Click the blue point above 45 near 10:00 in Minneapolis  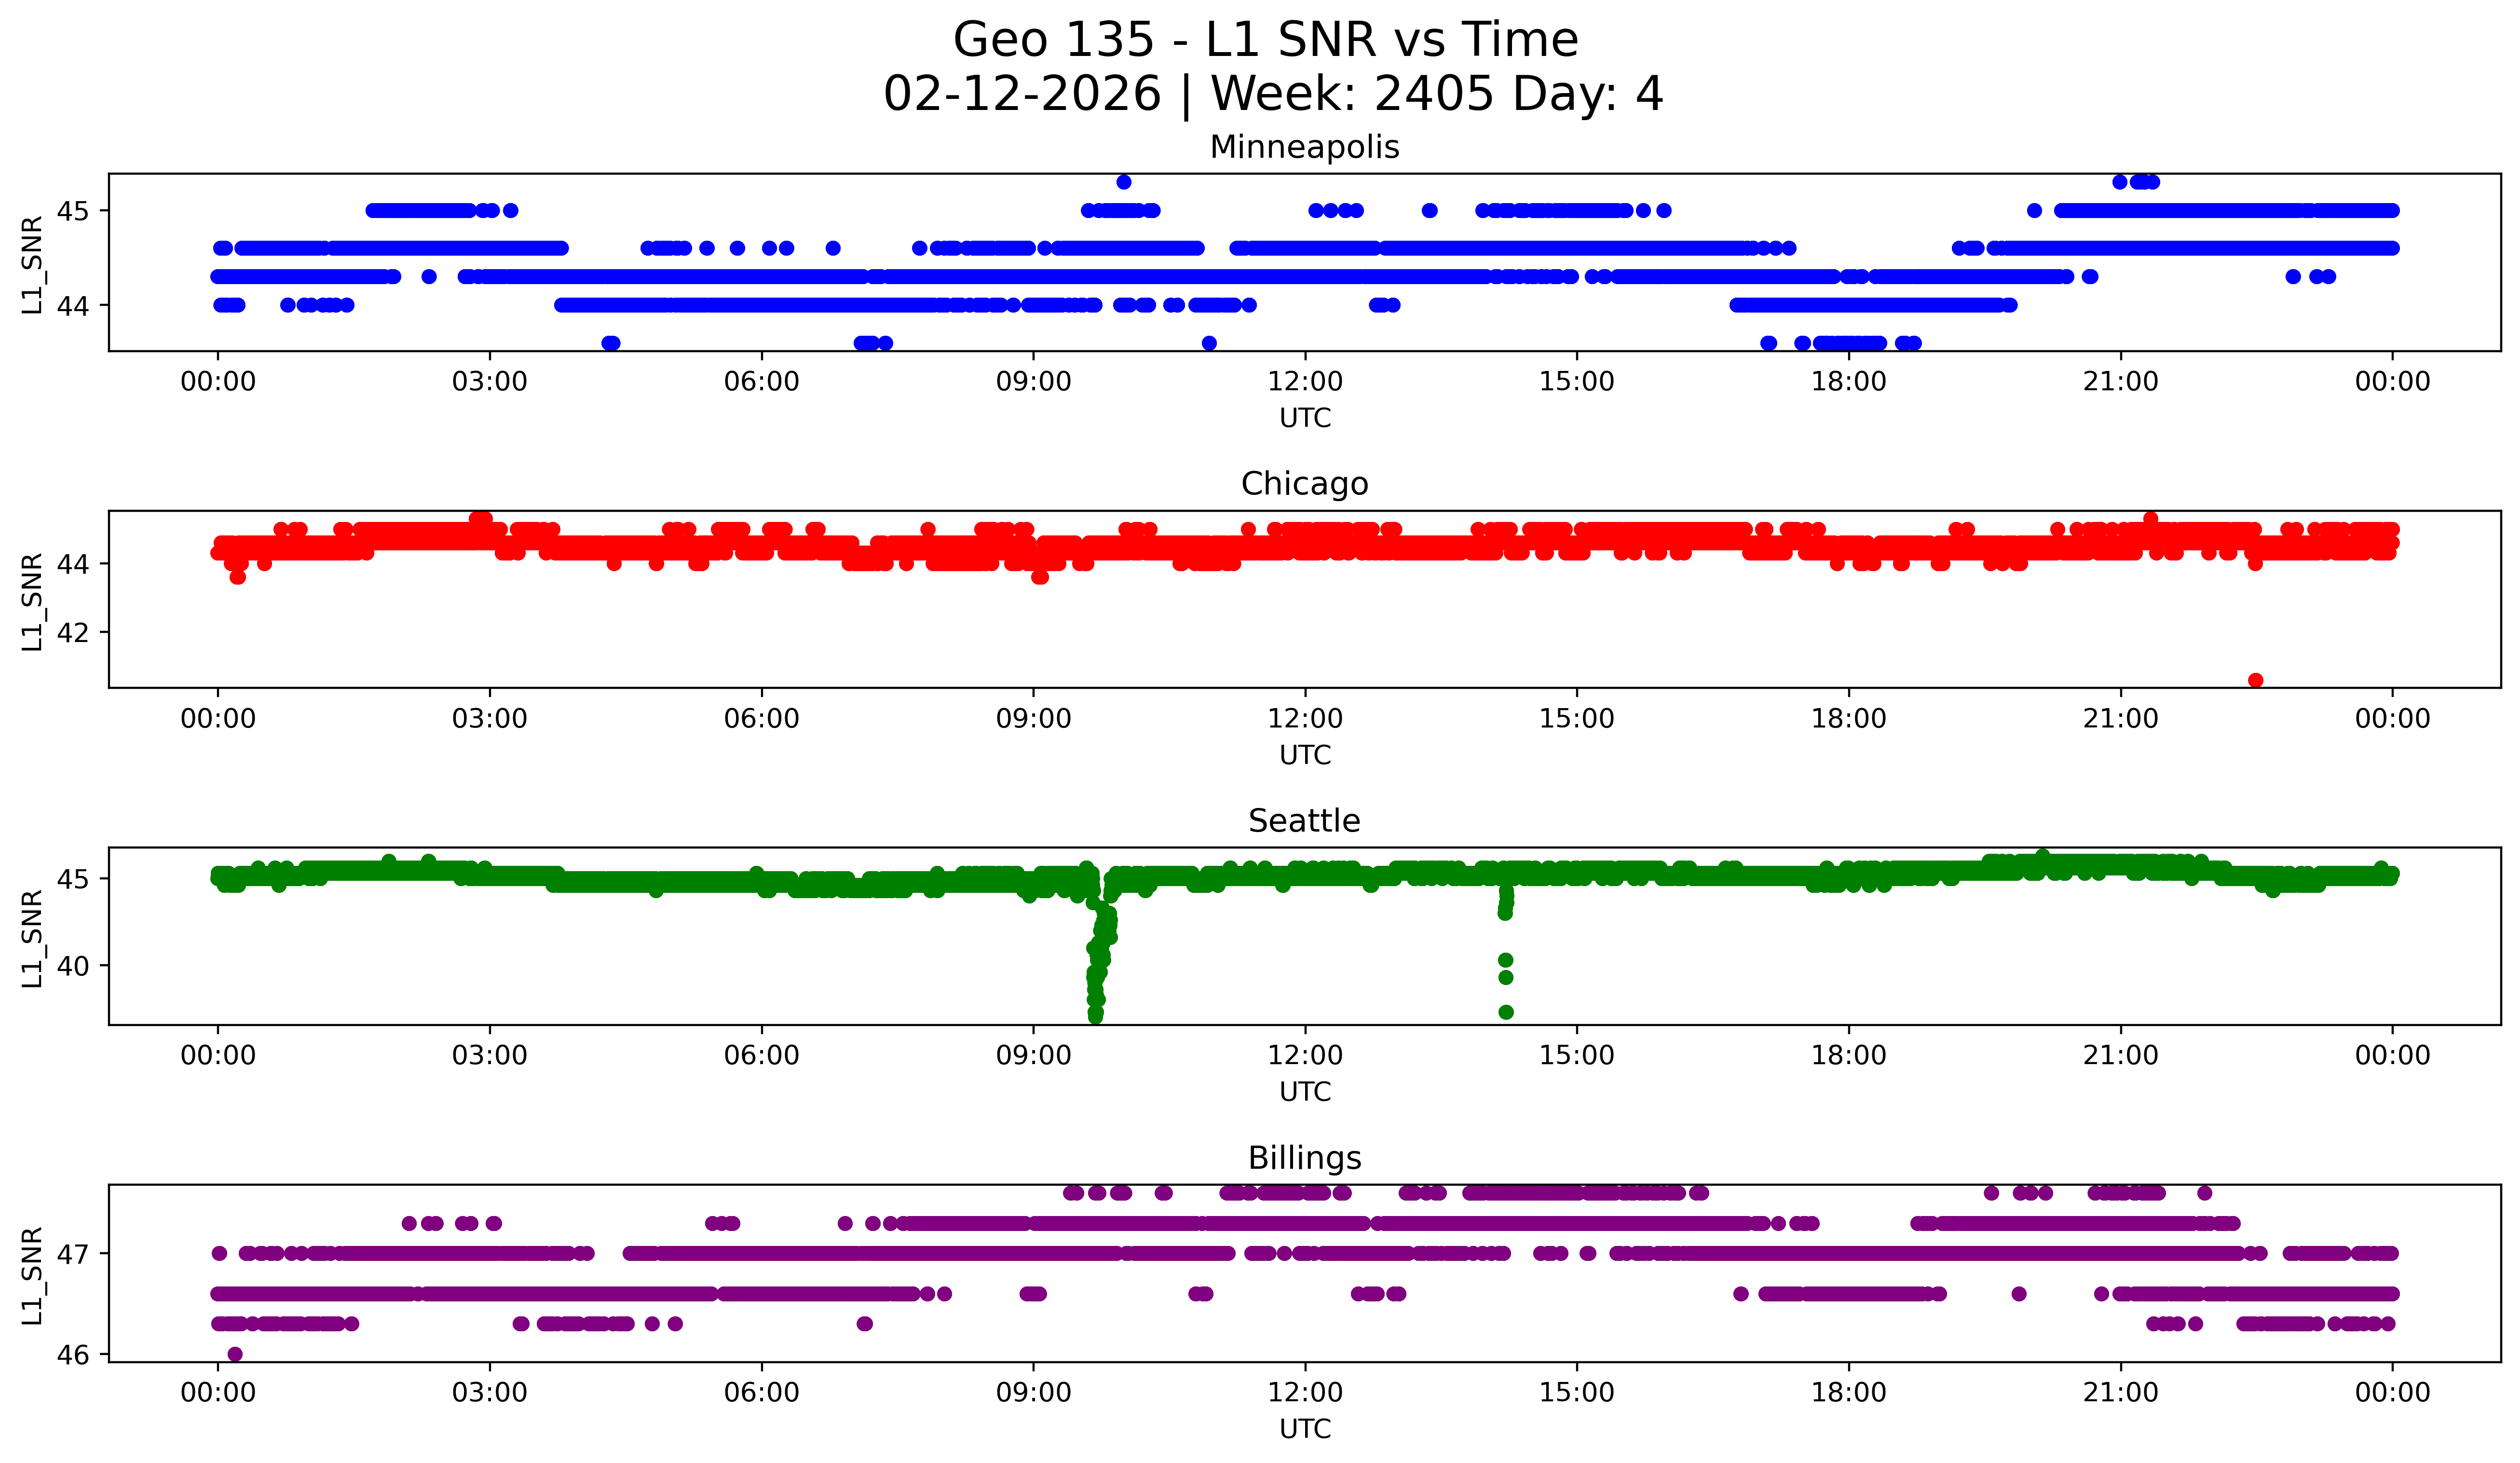1124,182
